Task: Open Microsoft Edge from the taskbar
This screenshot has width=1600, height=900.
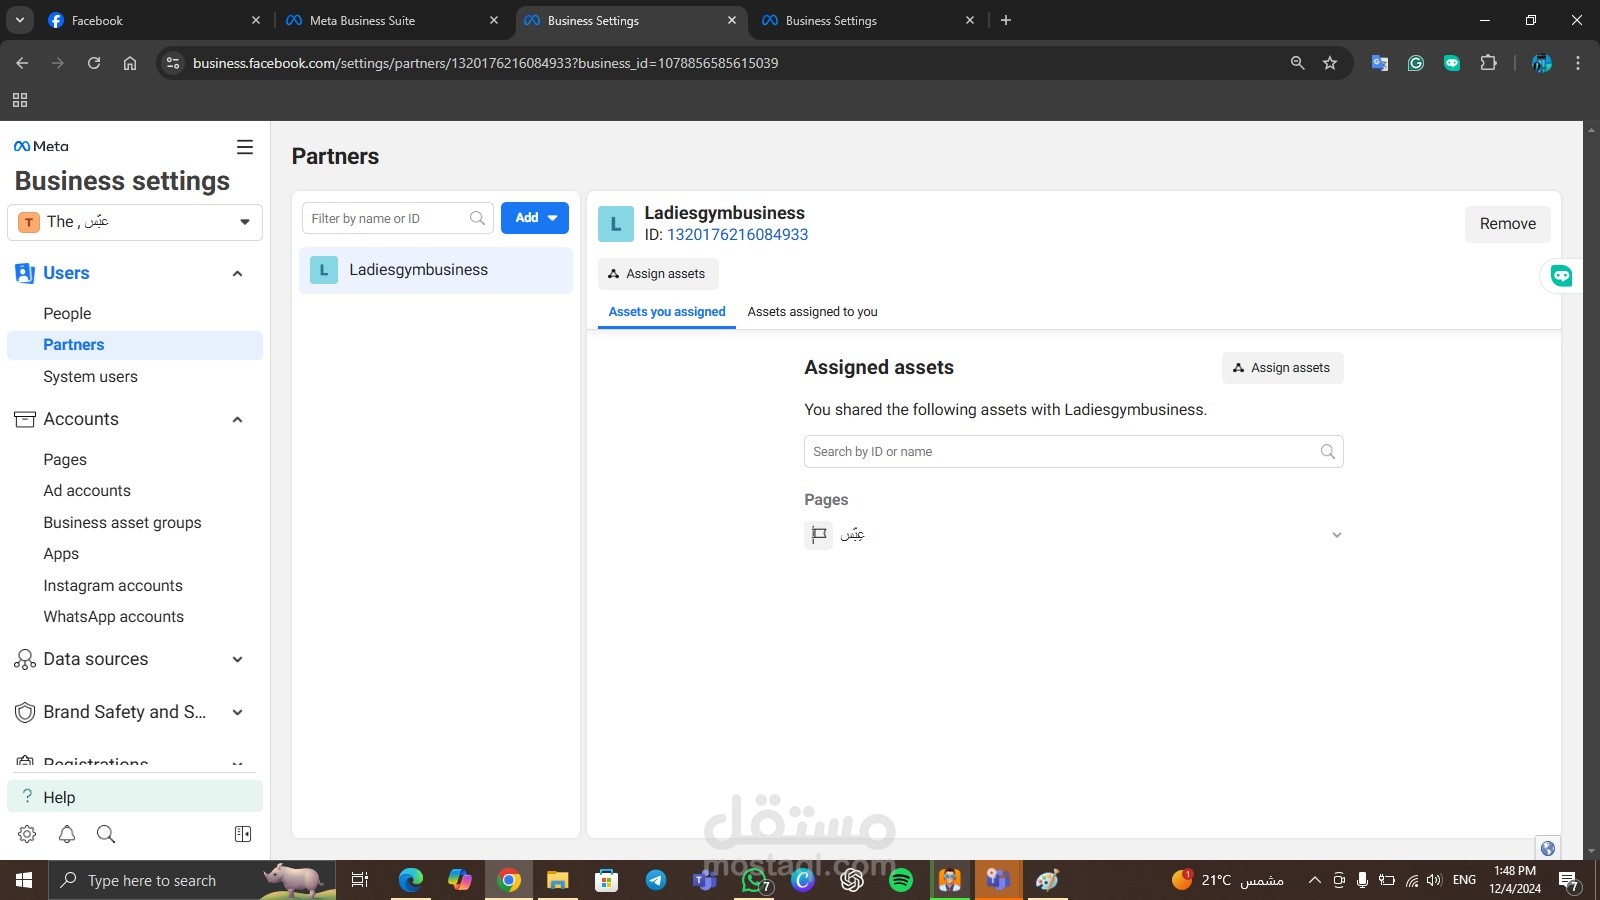Action: [411, 880]
